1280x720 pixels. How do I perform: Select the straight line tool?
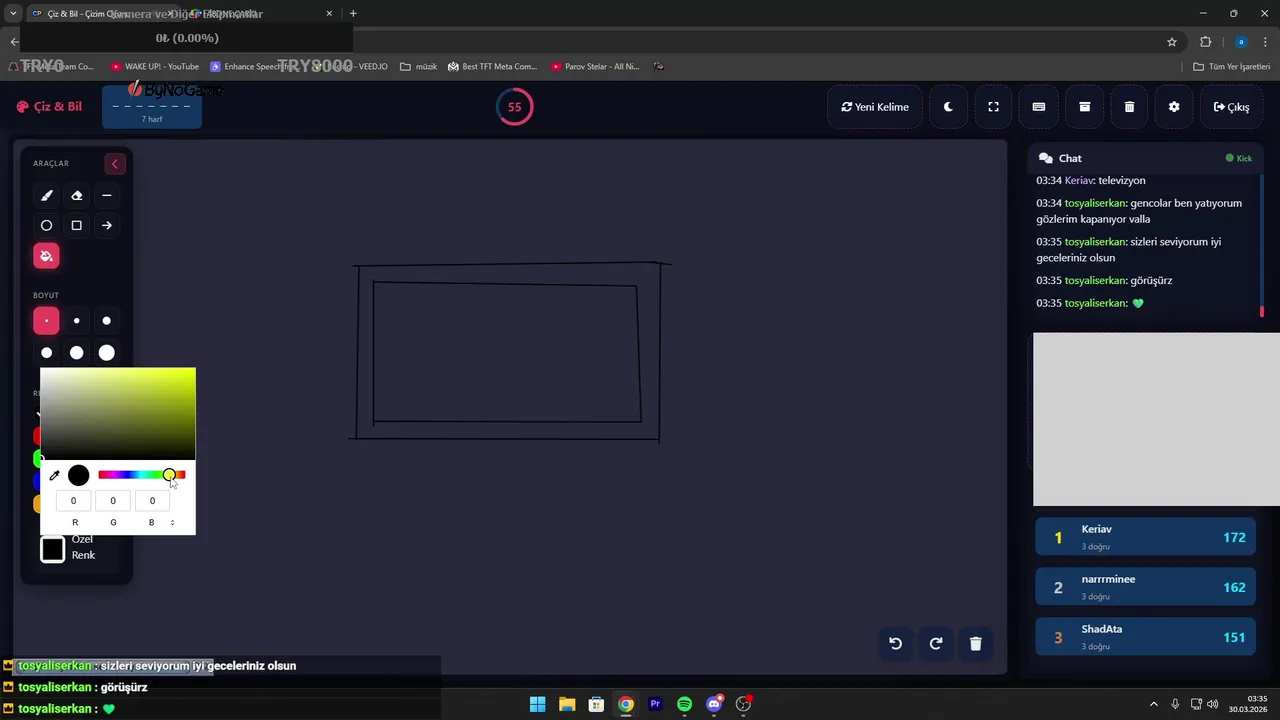[x=107, y=196]
